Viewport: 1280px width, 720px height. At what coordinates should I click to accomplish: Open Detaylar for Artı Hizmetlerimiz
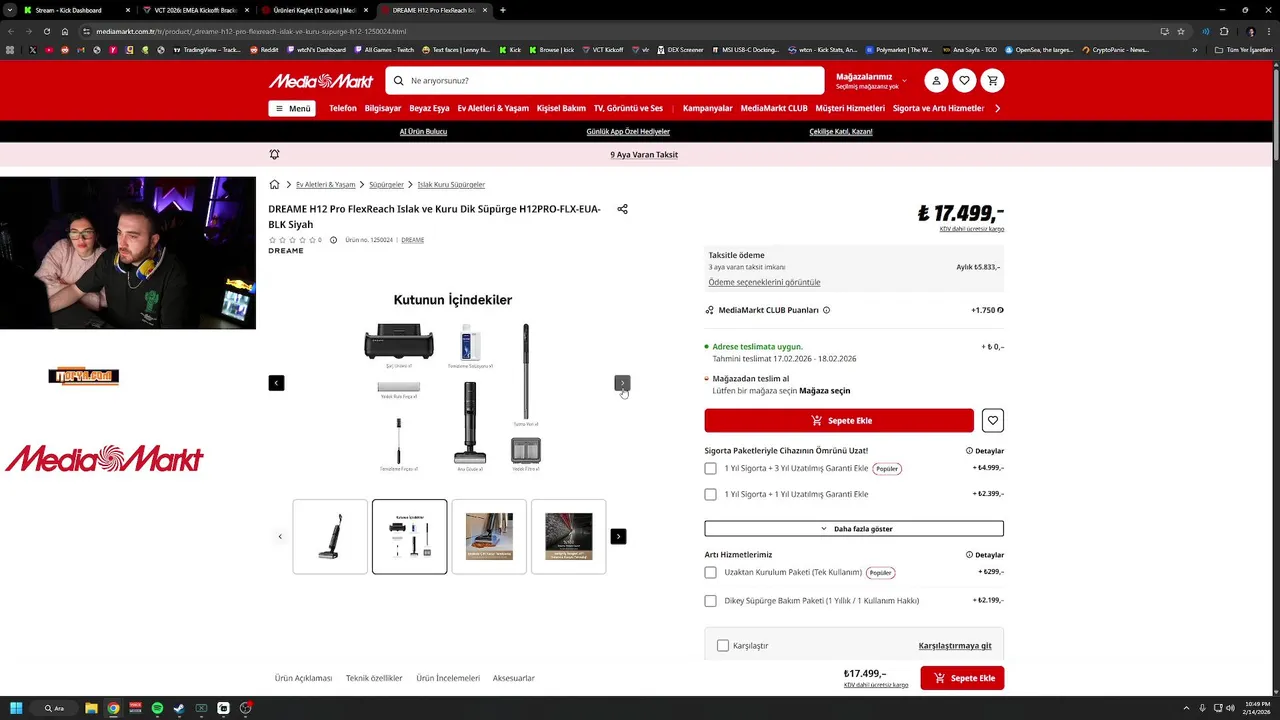click(x=985, y=555)
